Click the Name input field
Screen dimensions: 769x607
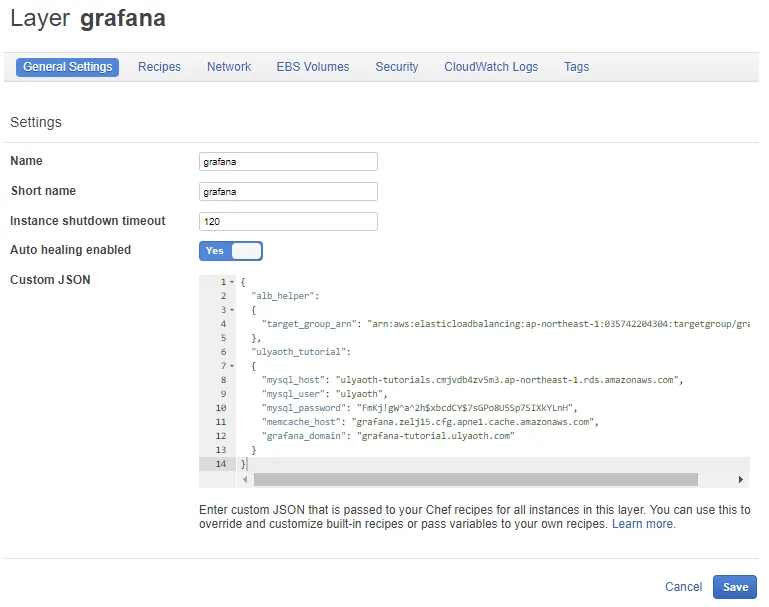point(288,162)
